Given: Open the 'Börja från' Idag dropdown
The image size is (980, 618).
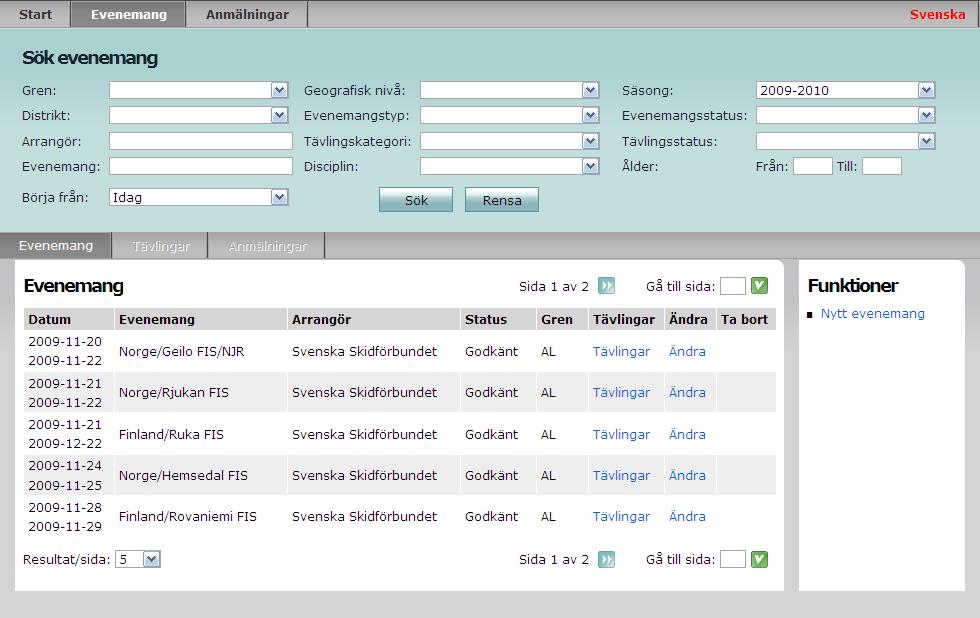Looking at the screenshot, I should coord(198,197).
